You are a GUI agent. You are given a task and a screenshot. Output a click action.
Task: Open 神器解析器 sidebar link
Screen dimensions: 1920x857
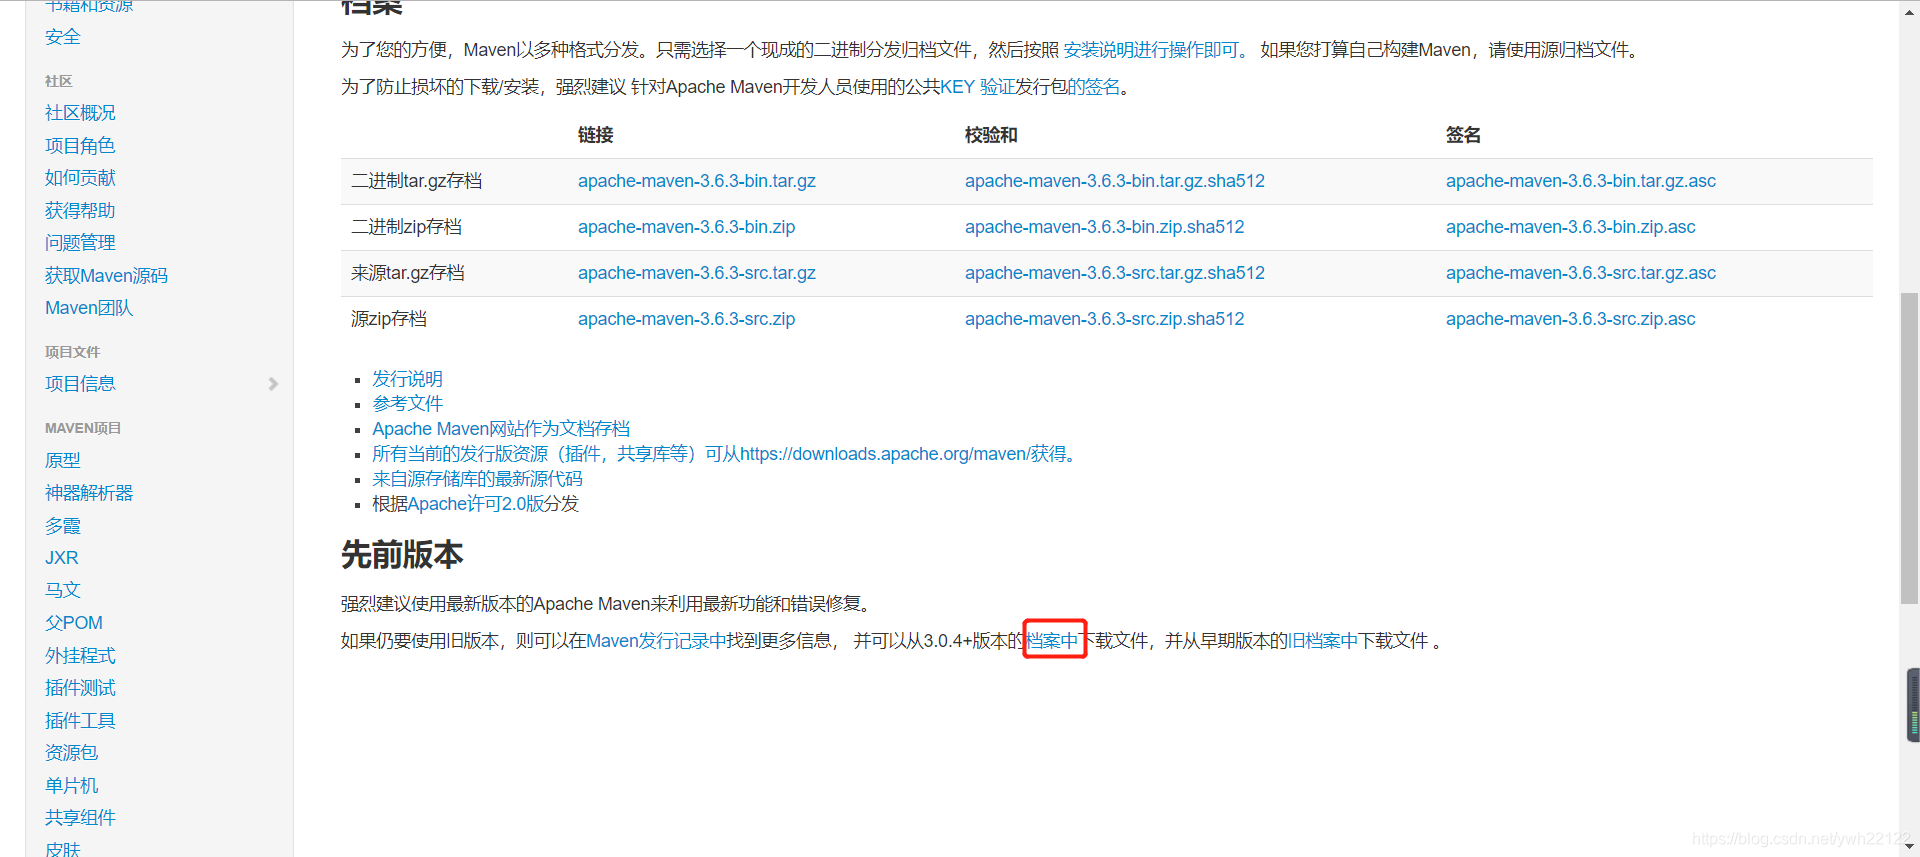tap(89, 493)
